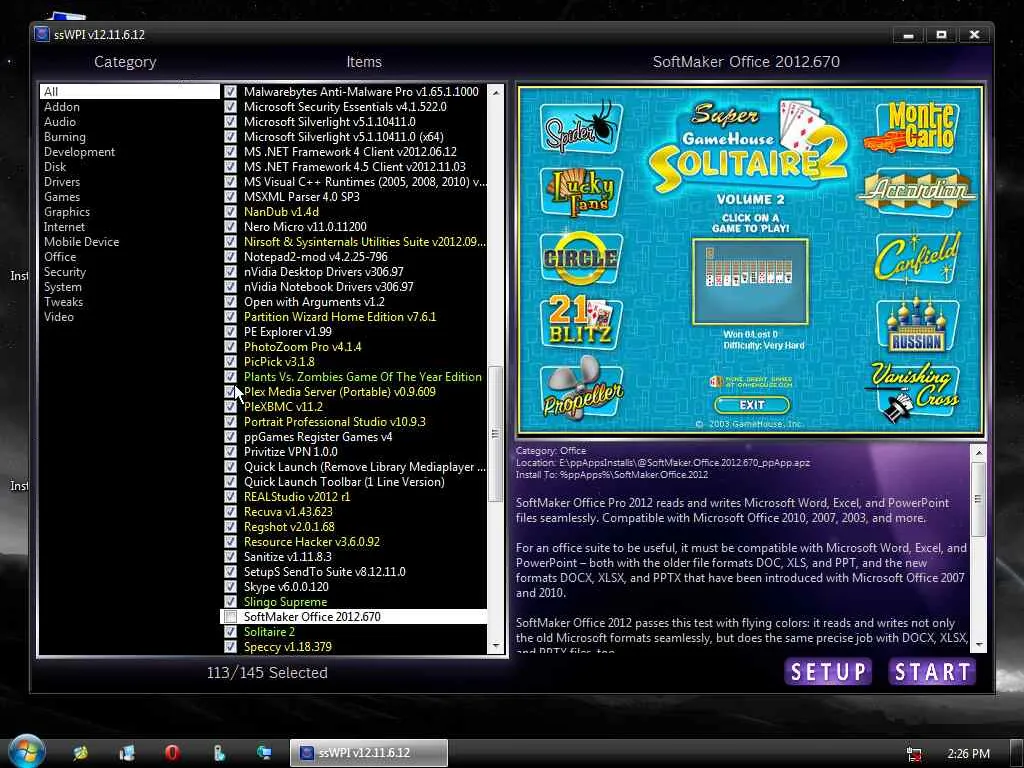
Task: Select PE Explorer v1.99 item
Action: 287,332
